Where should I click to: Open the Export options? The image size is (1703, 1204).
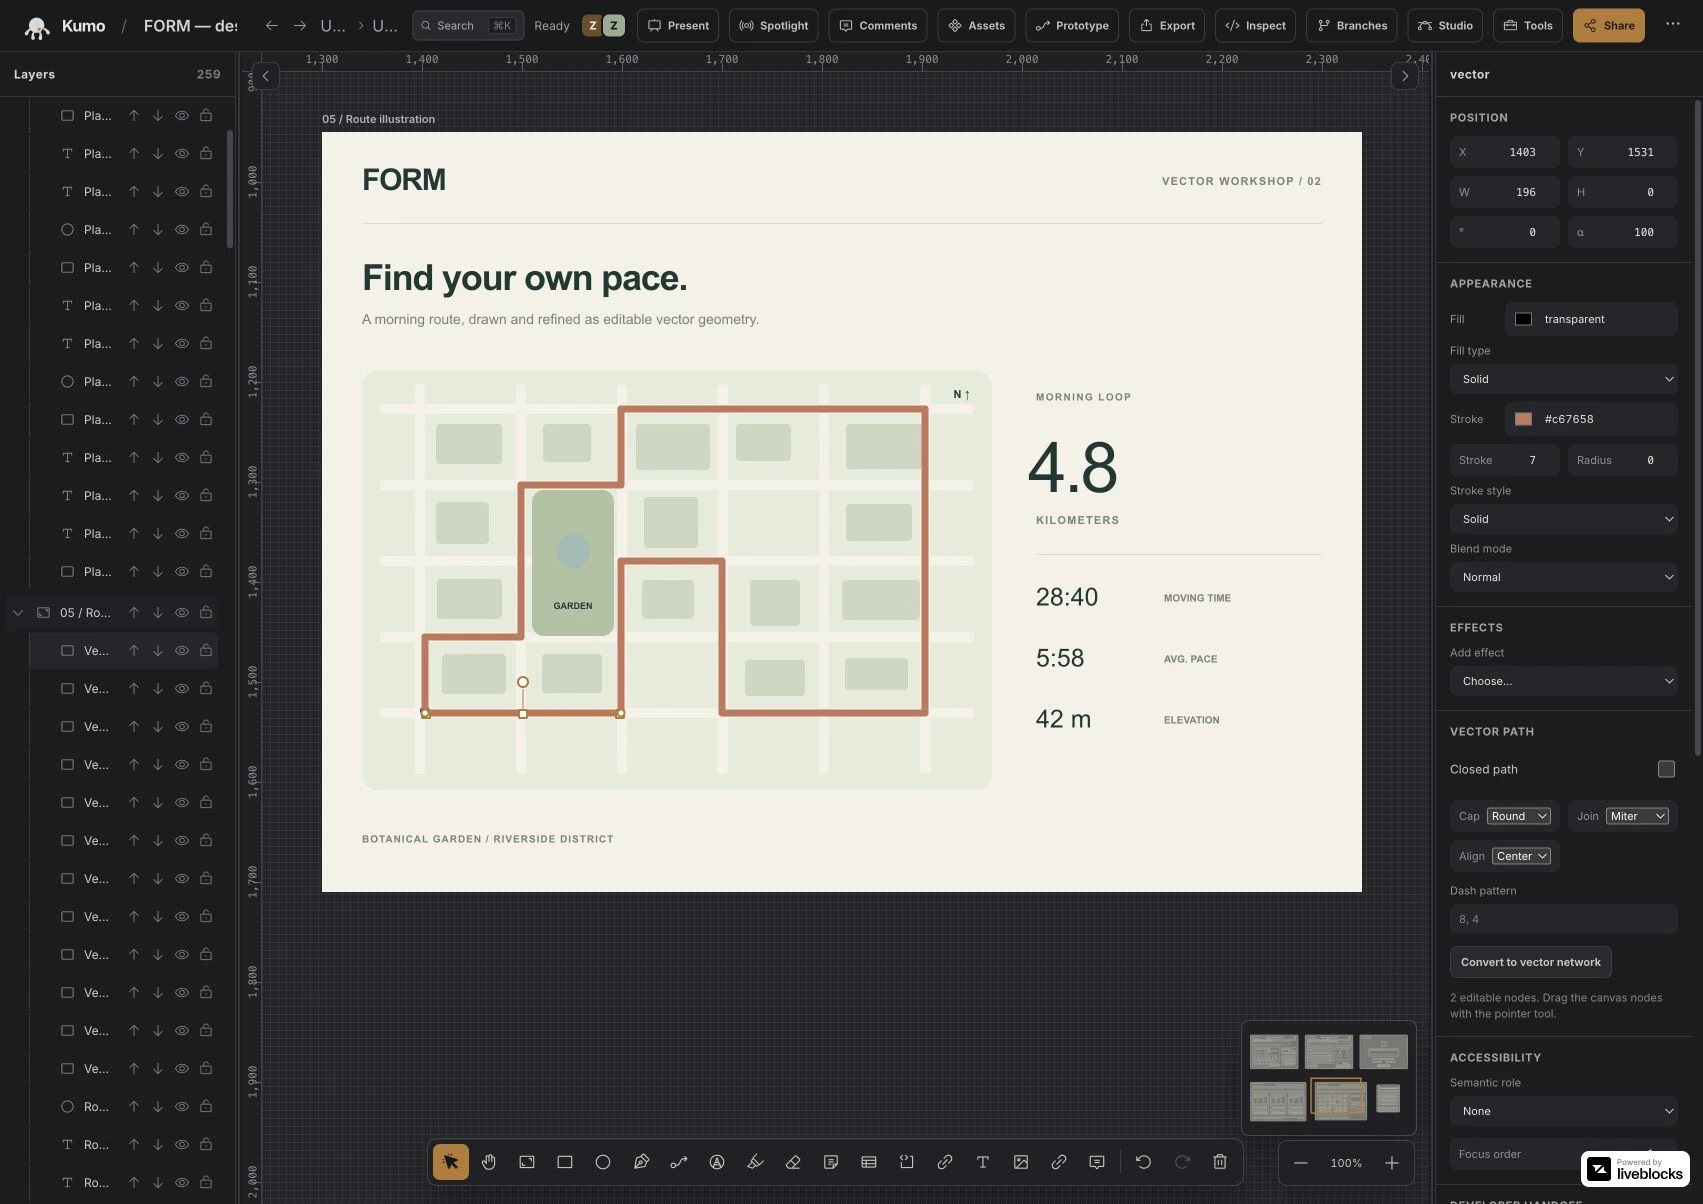[x=1167, y=25]
